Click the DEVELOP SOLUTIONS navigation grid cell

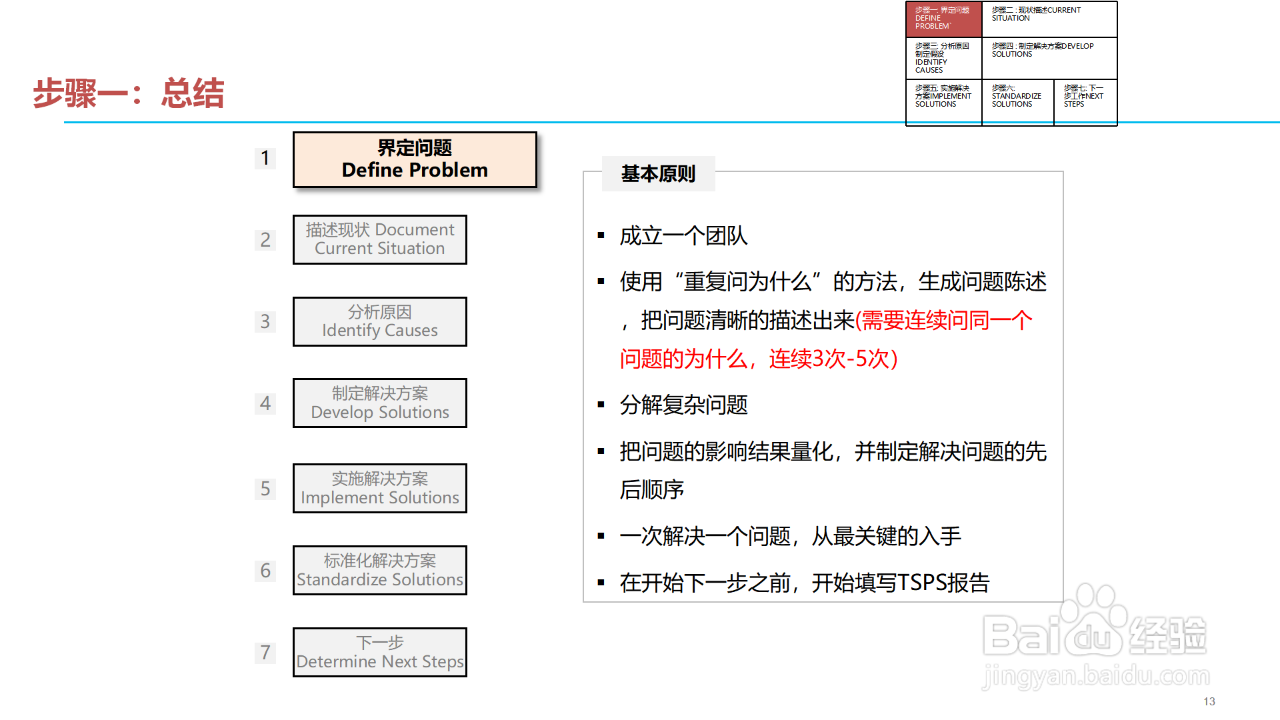[1049, 59]
